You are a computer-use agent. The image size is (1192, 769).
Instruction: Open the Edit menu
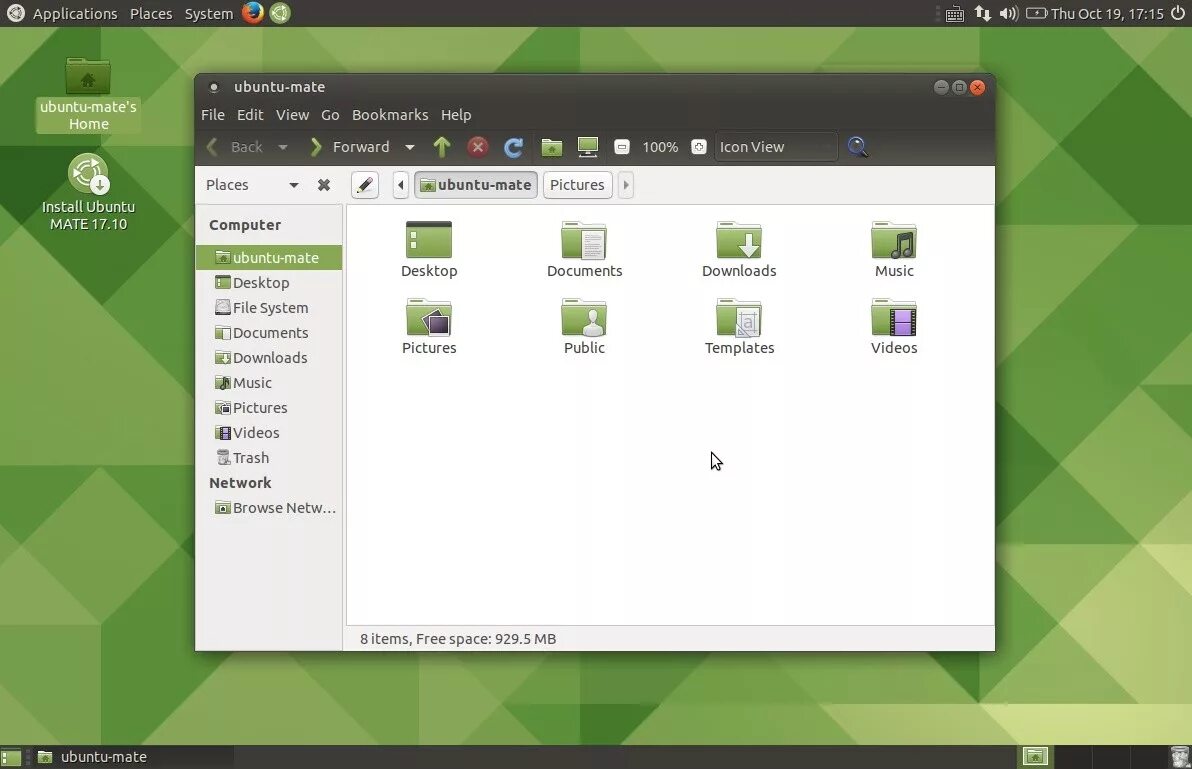[x=250, y=115]
